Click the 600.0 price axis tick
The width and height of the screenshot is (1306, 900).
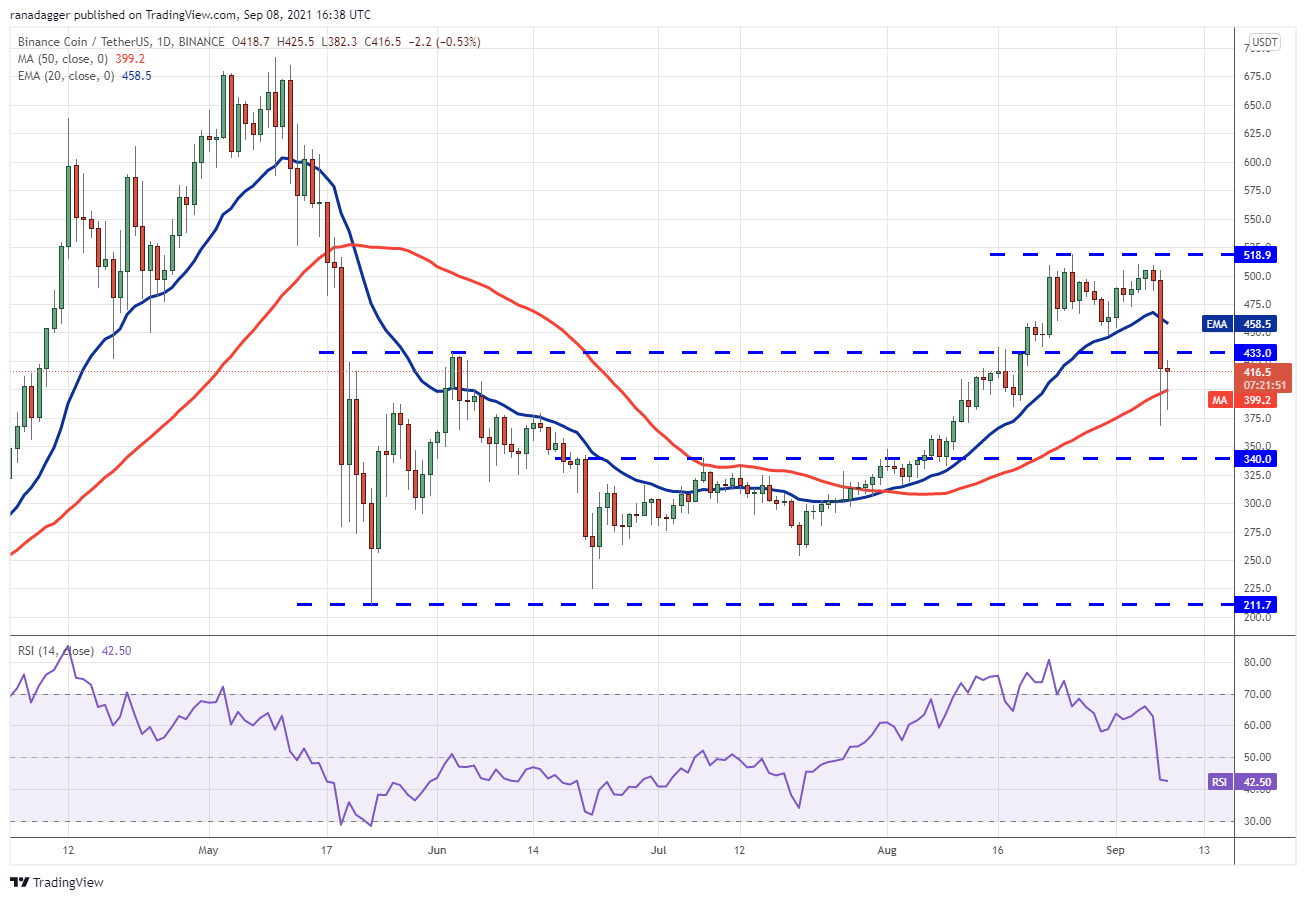coord(1258,162)
